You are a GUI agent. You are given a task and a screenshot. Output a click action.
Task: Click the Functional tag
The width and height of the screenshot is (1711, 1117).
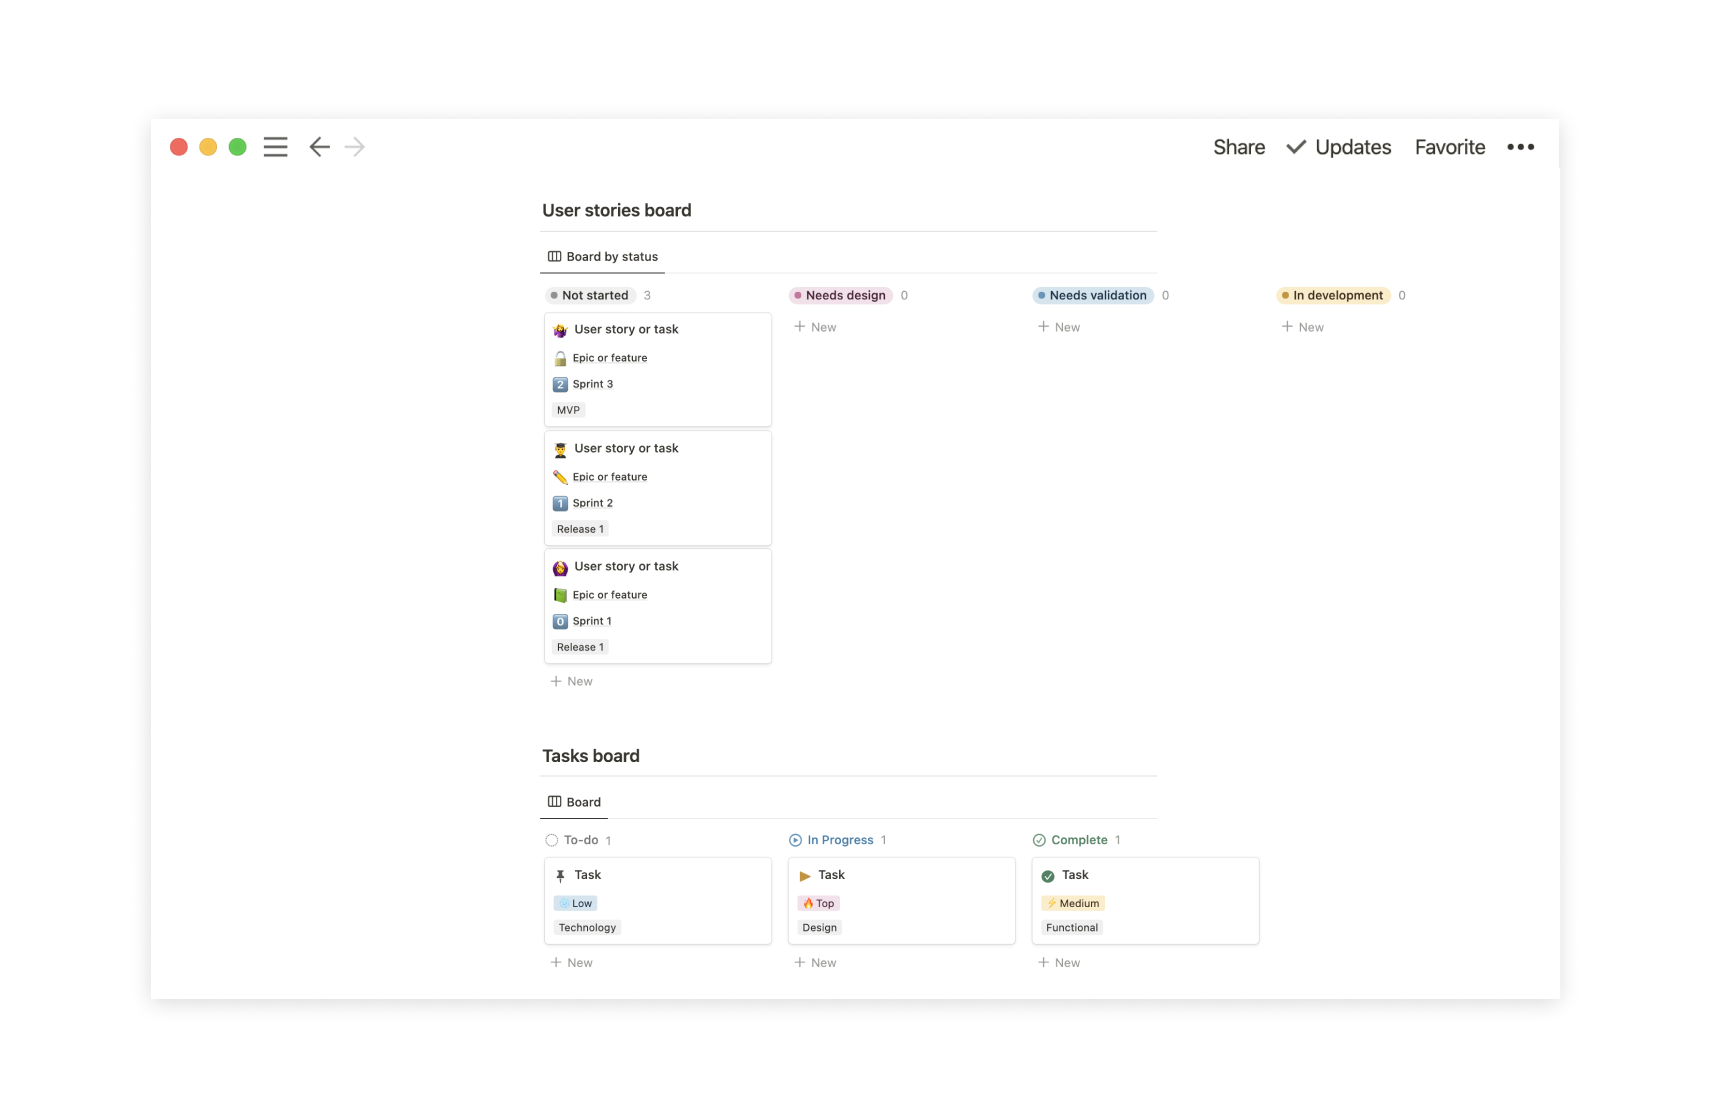click(x=1072, y=928)
